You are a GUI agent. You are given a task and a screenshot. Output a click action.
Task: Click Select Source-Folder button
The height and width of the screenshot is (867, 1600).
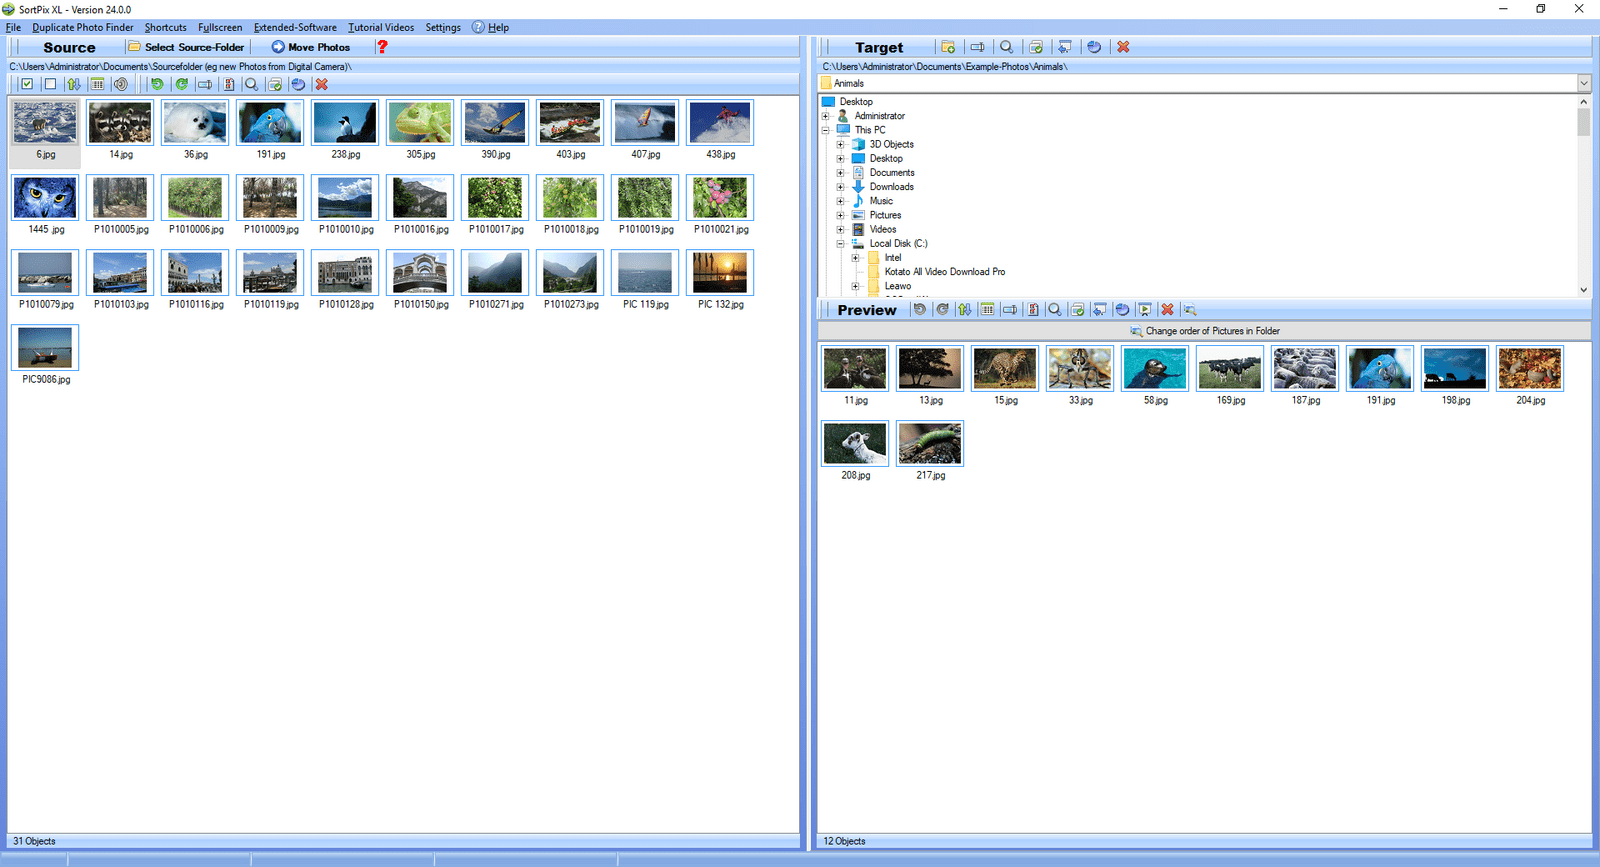[186, 47]
